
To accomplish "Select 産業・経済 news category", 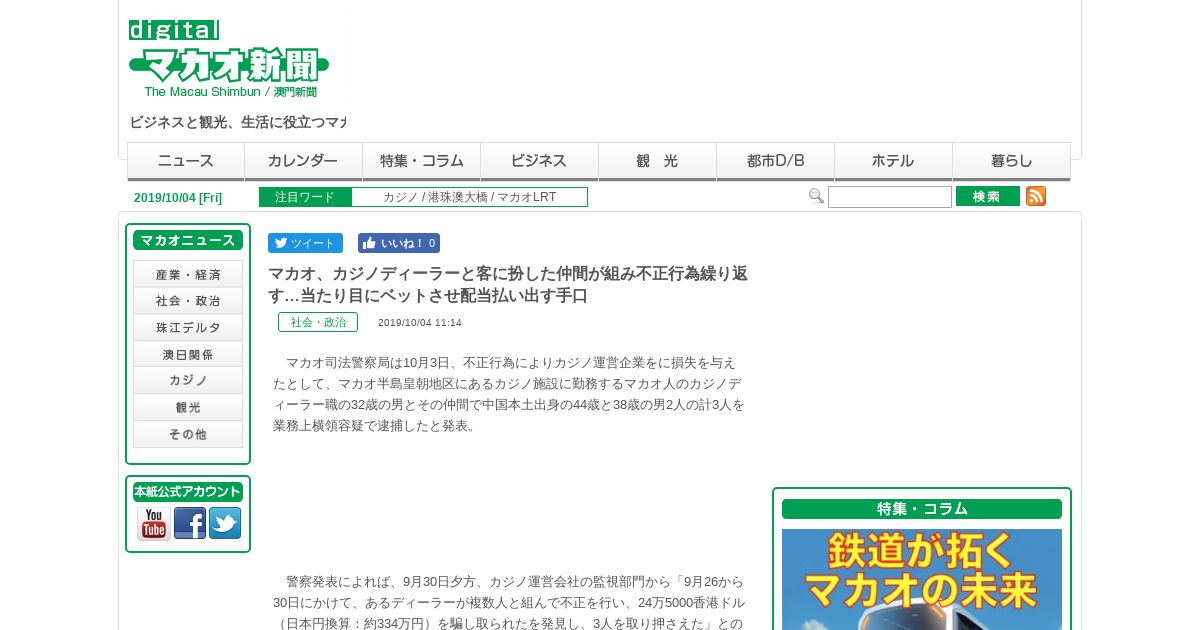I will (x=188, y=274).
